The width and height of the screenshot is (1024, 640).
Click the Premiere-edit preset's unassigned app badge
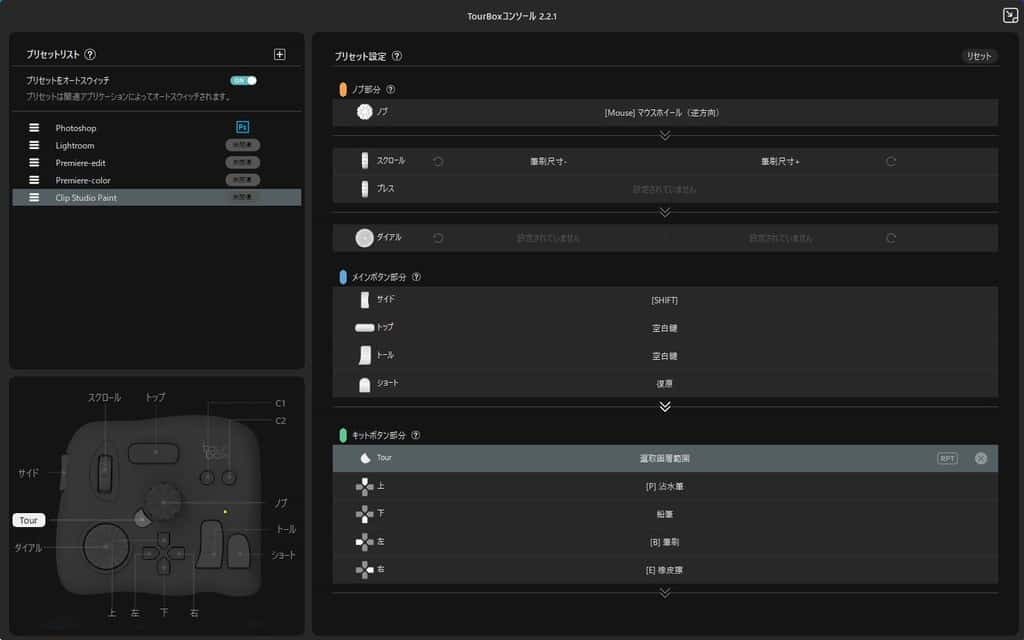pos(242,162)
